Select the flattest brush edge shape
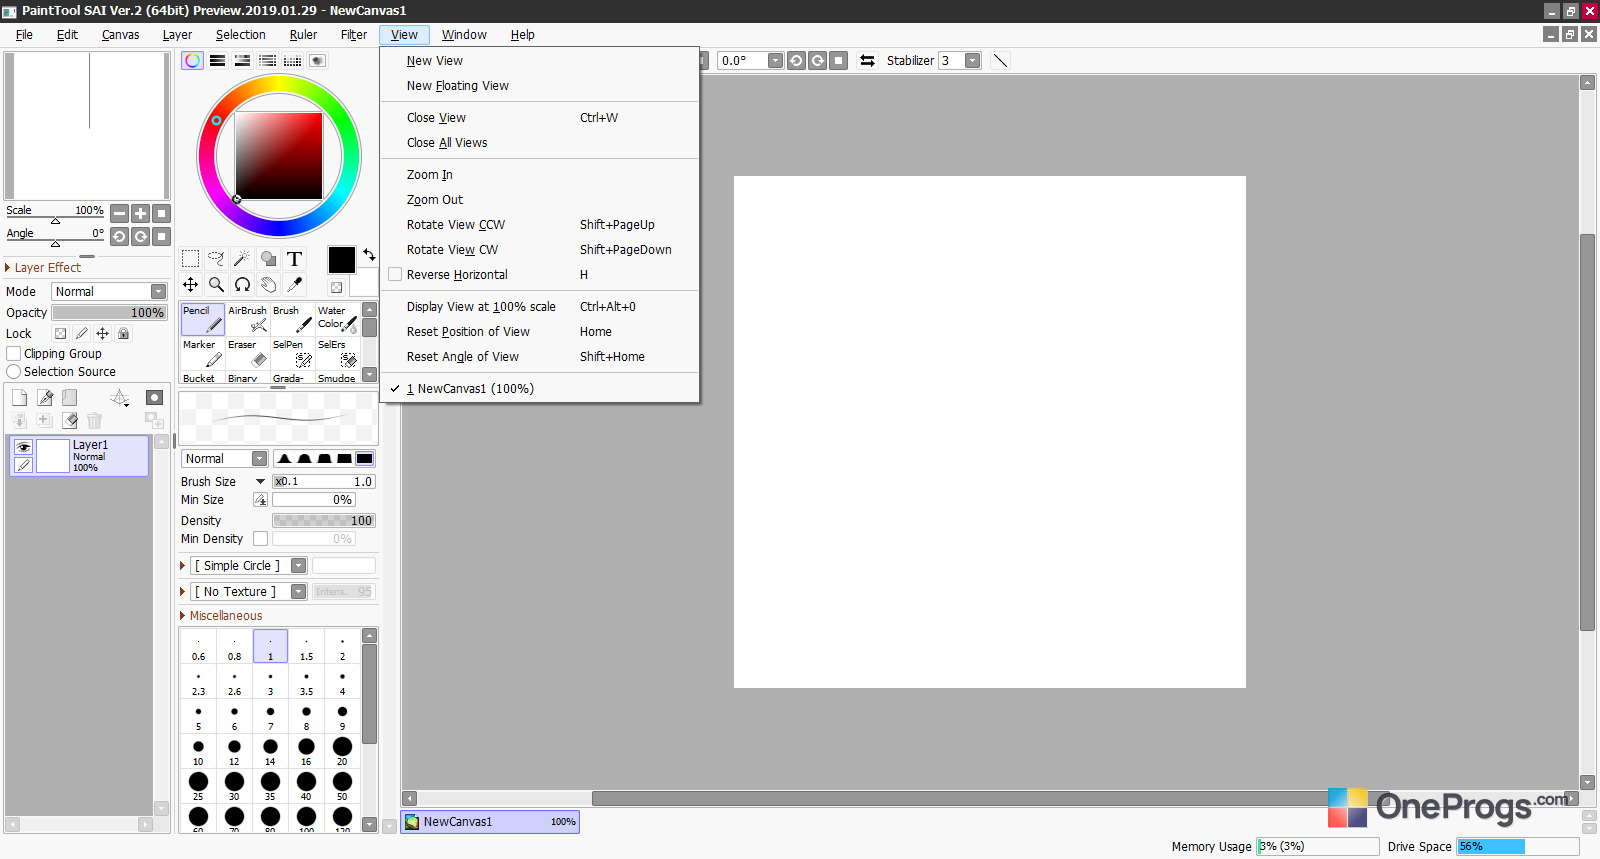Viewport: 1600px width, 859px height. 365,459
